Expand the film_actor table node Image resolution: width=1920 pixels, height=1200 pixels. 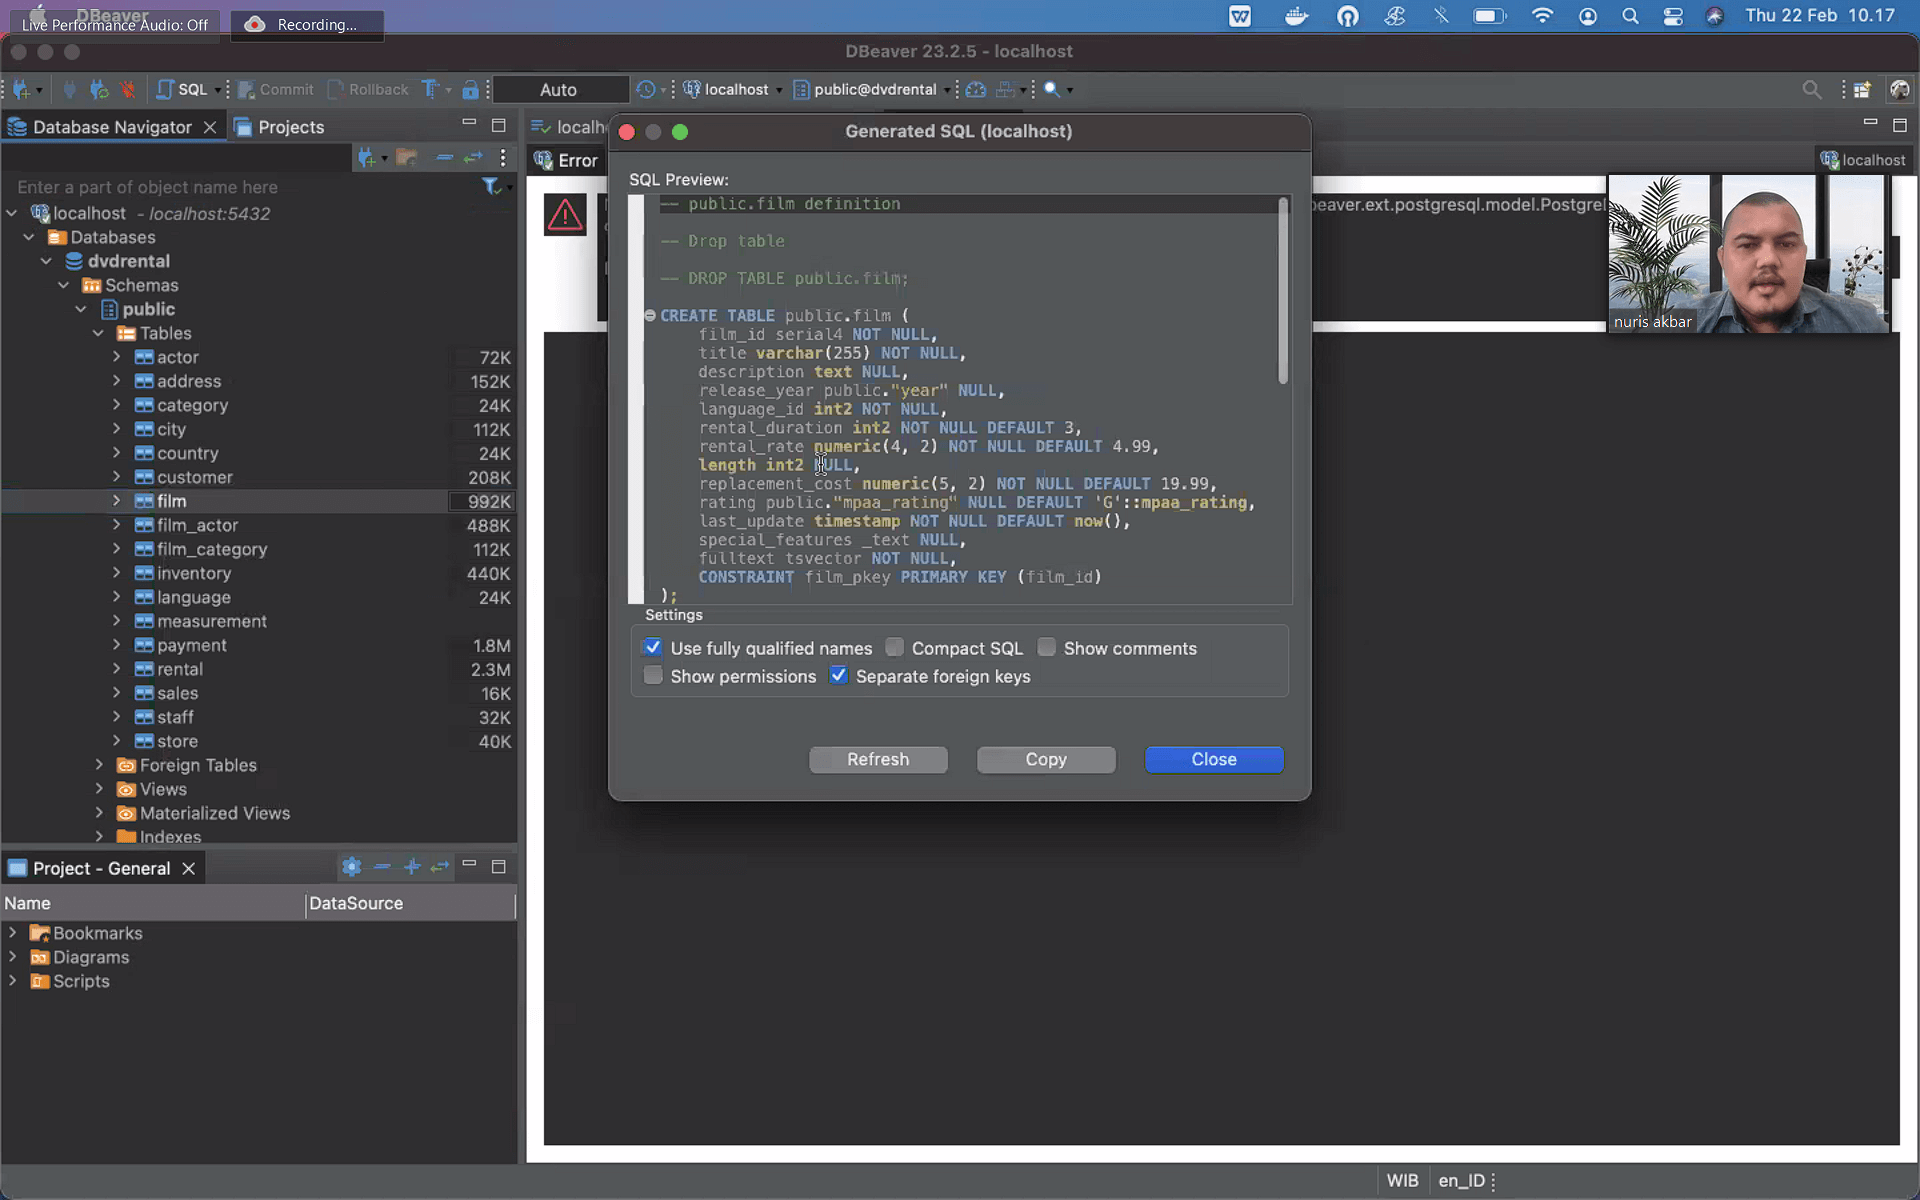116,525
